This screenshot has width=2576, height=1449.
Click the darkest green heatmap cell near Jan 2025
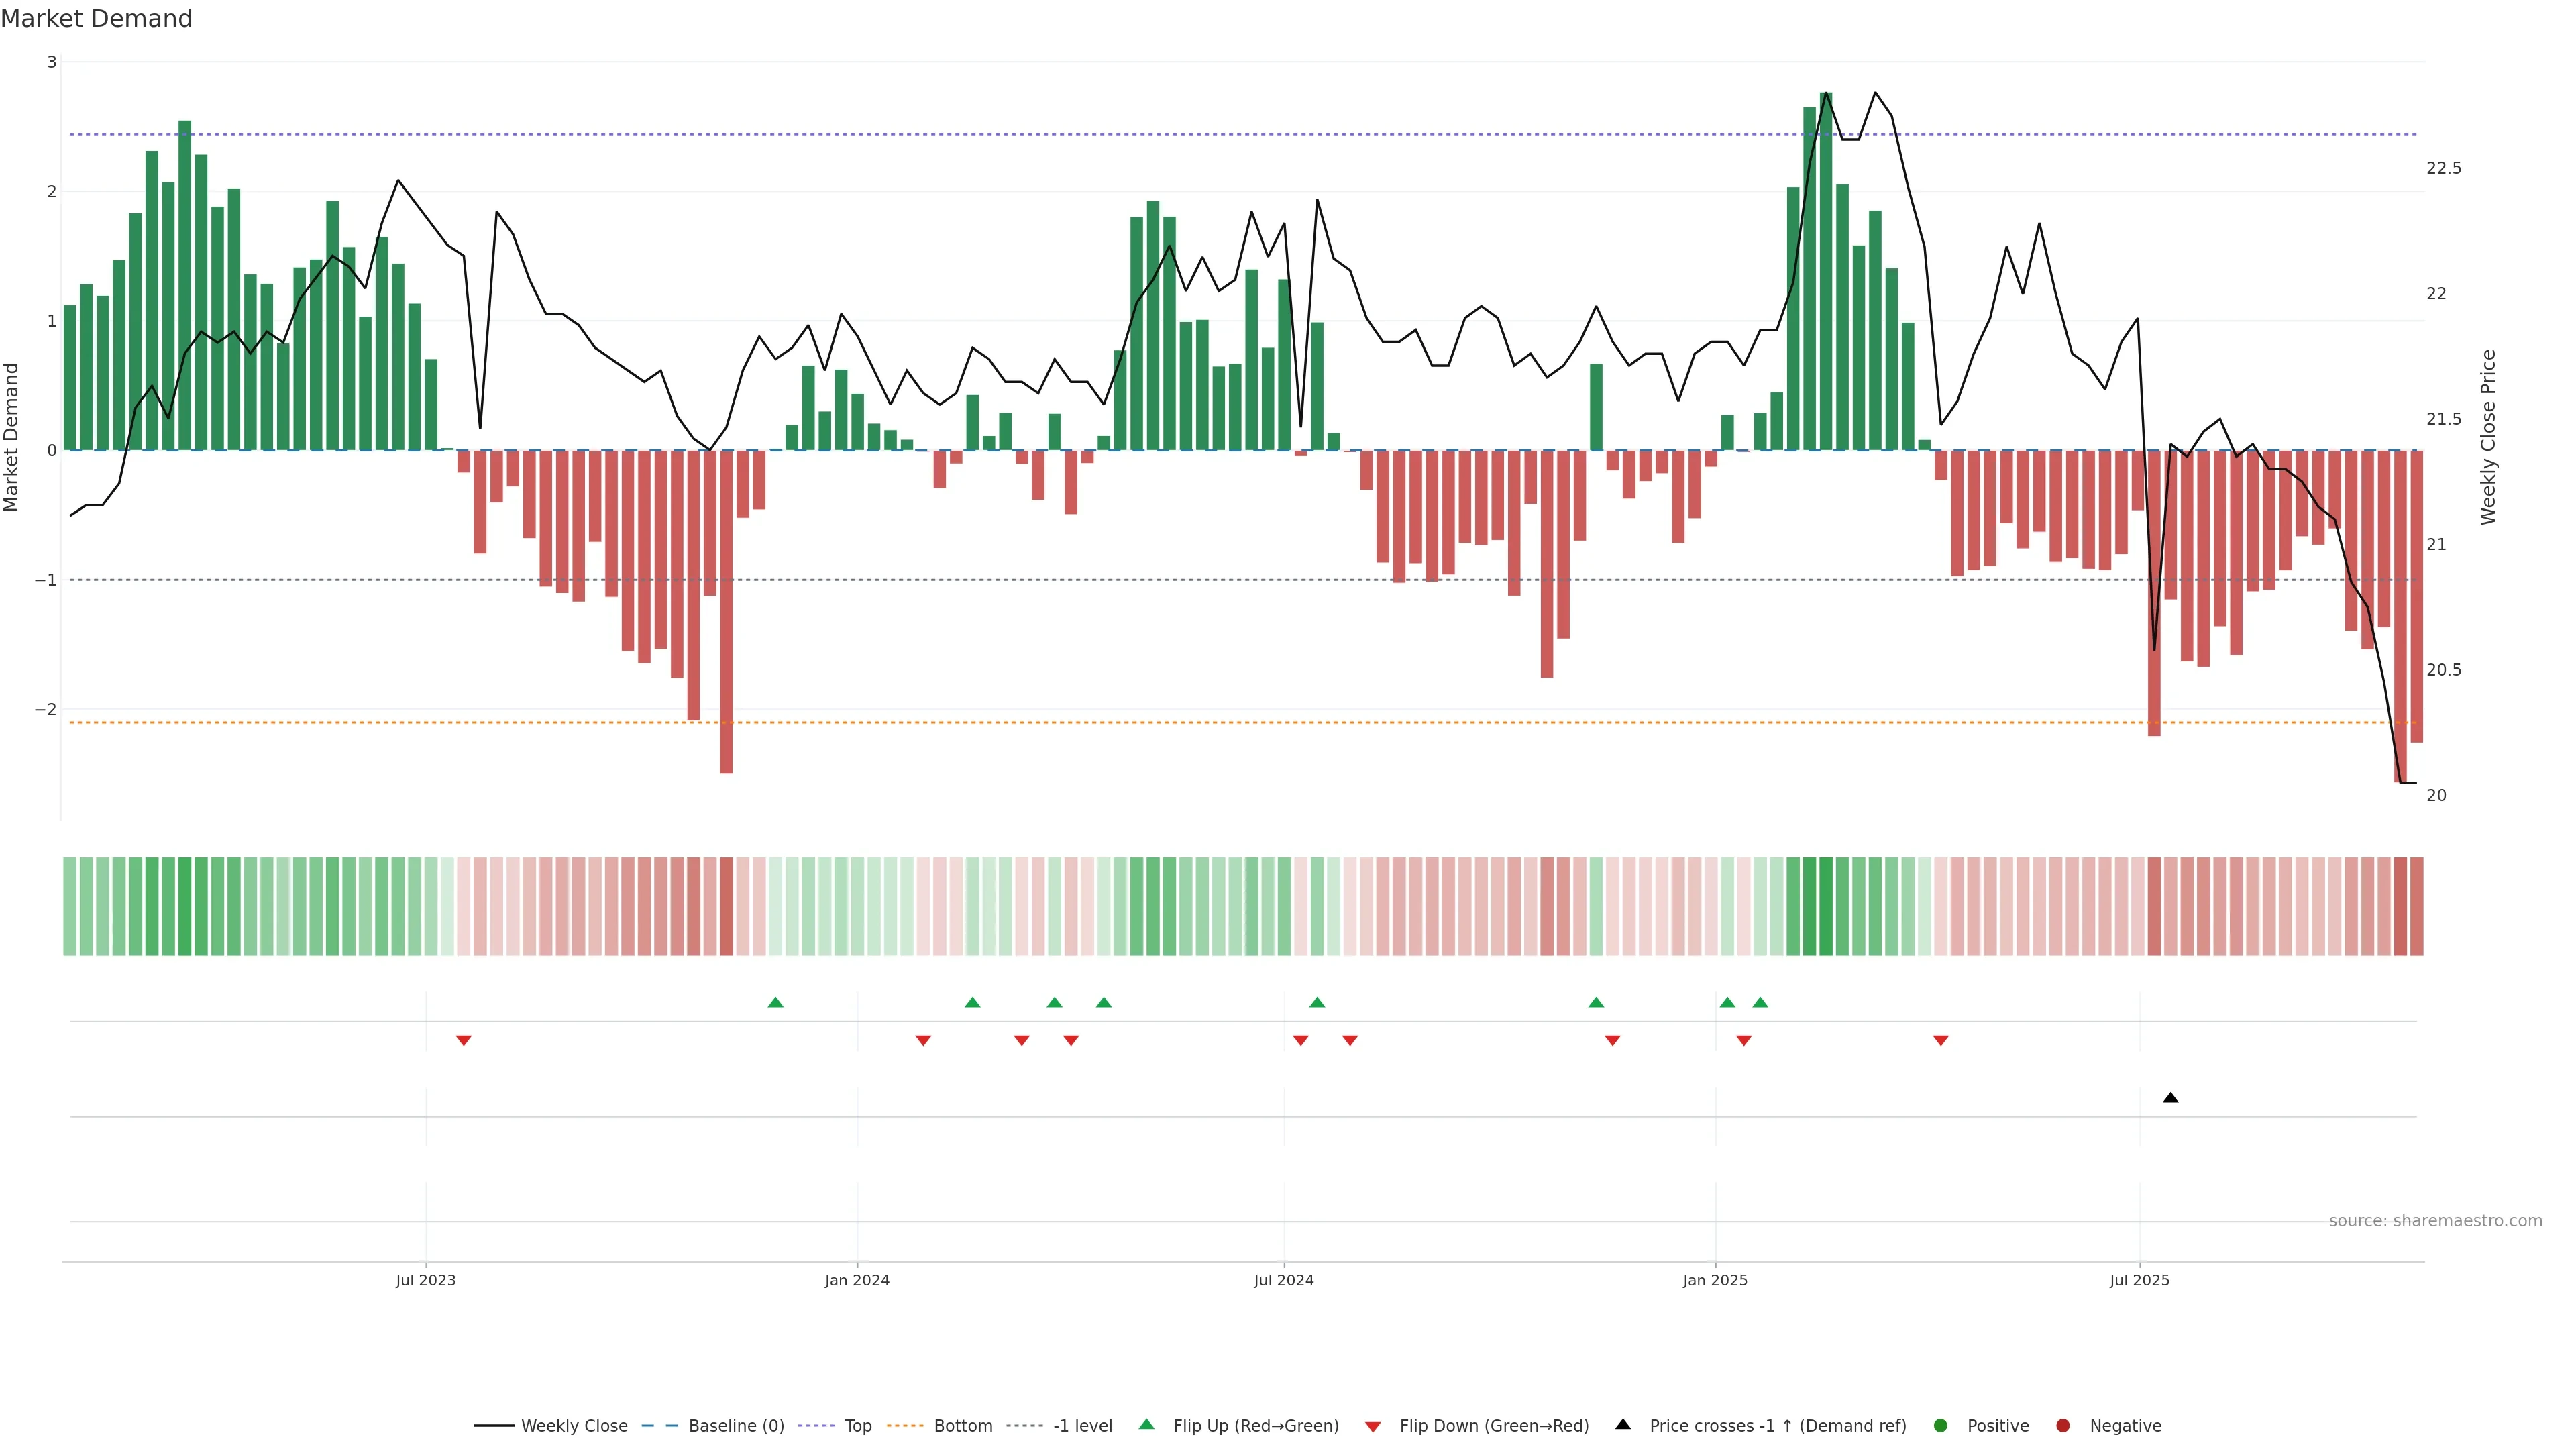click(1826, 906)
